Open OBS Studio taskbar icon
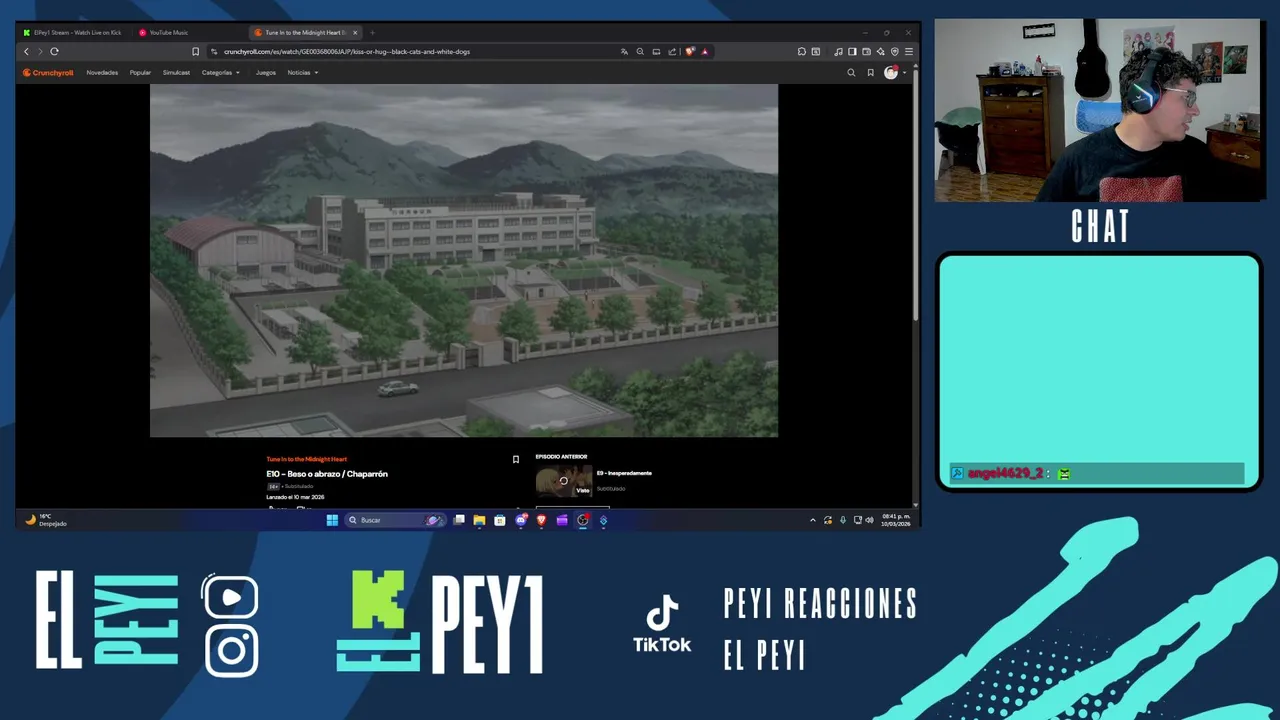 click(x=583, y=520)
